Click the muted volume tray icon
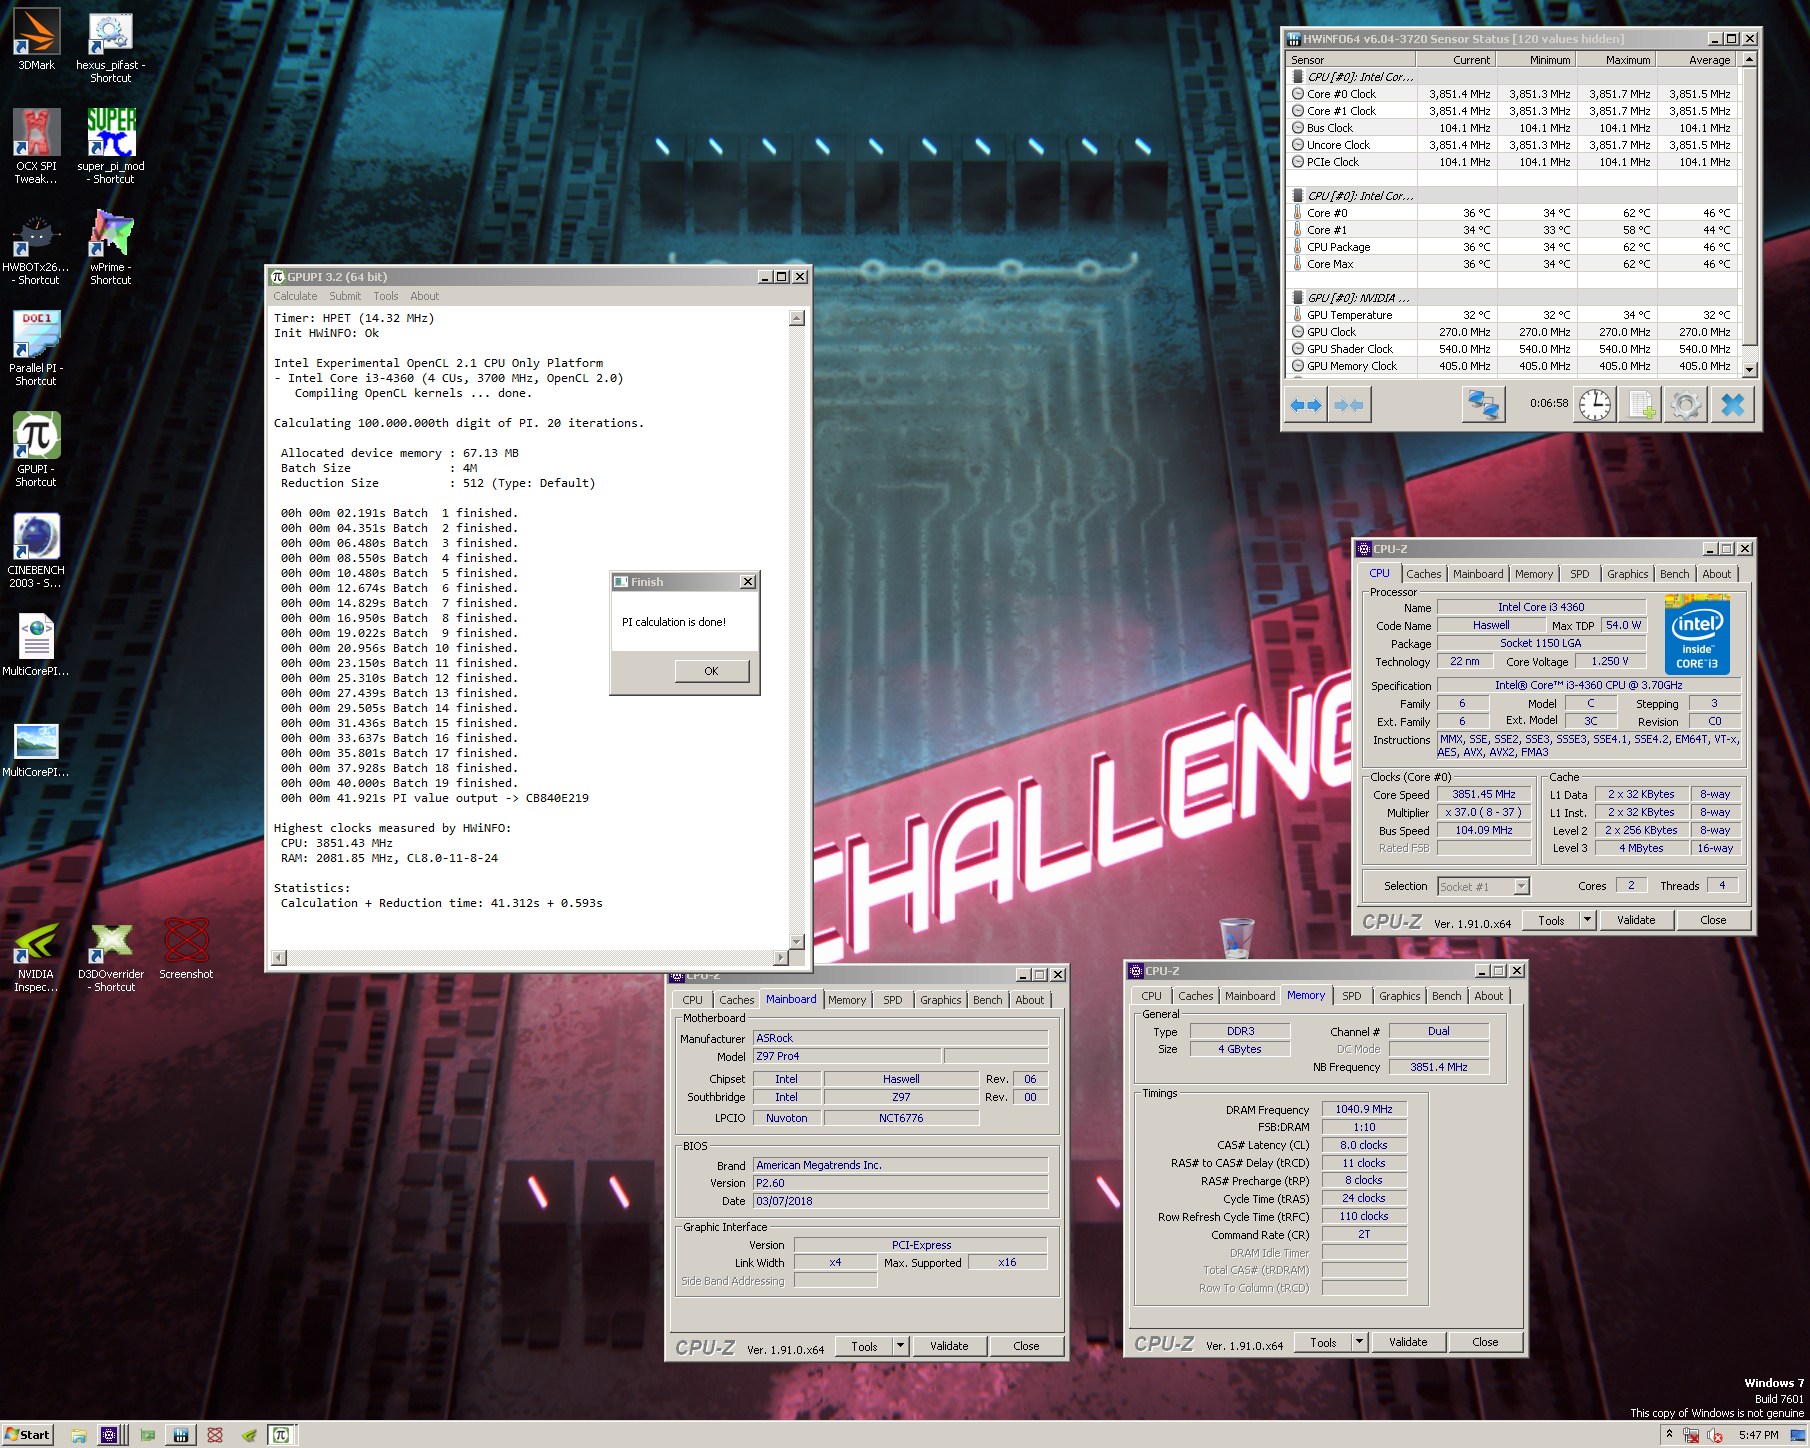 1715,1435
